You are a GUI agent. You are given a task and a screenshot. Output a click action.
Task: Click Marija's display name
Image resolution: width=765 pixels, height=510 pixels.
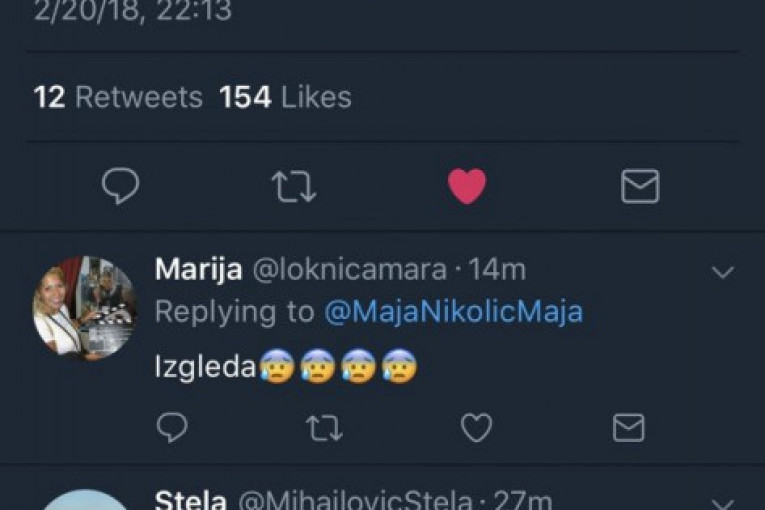point(198,270)
